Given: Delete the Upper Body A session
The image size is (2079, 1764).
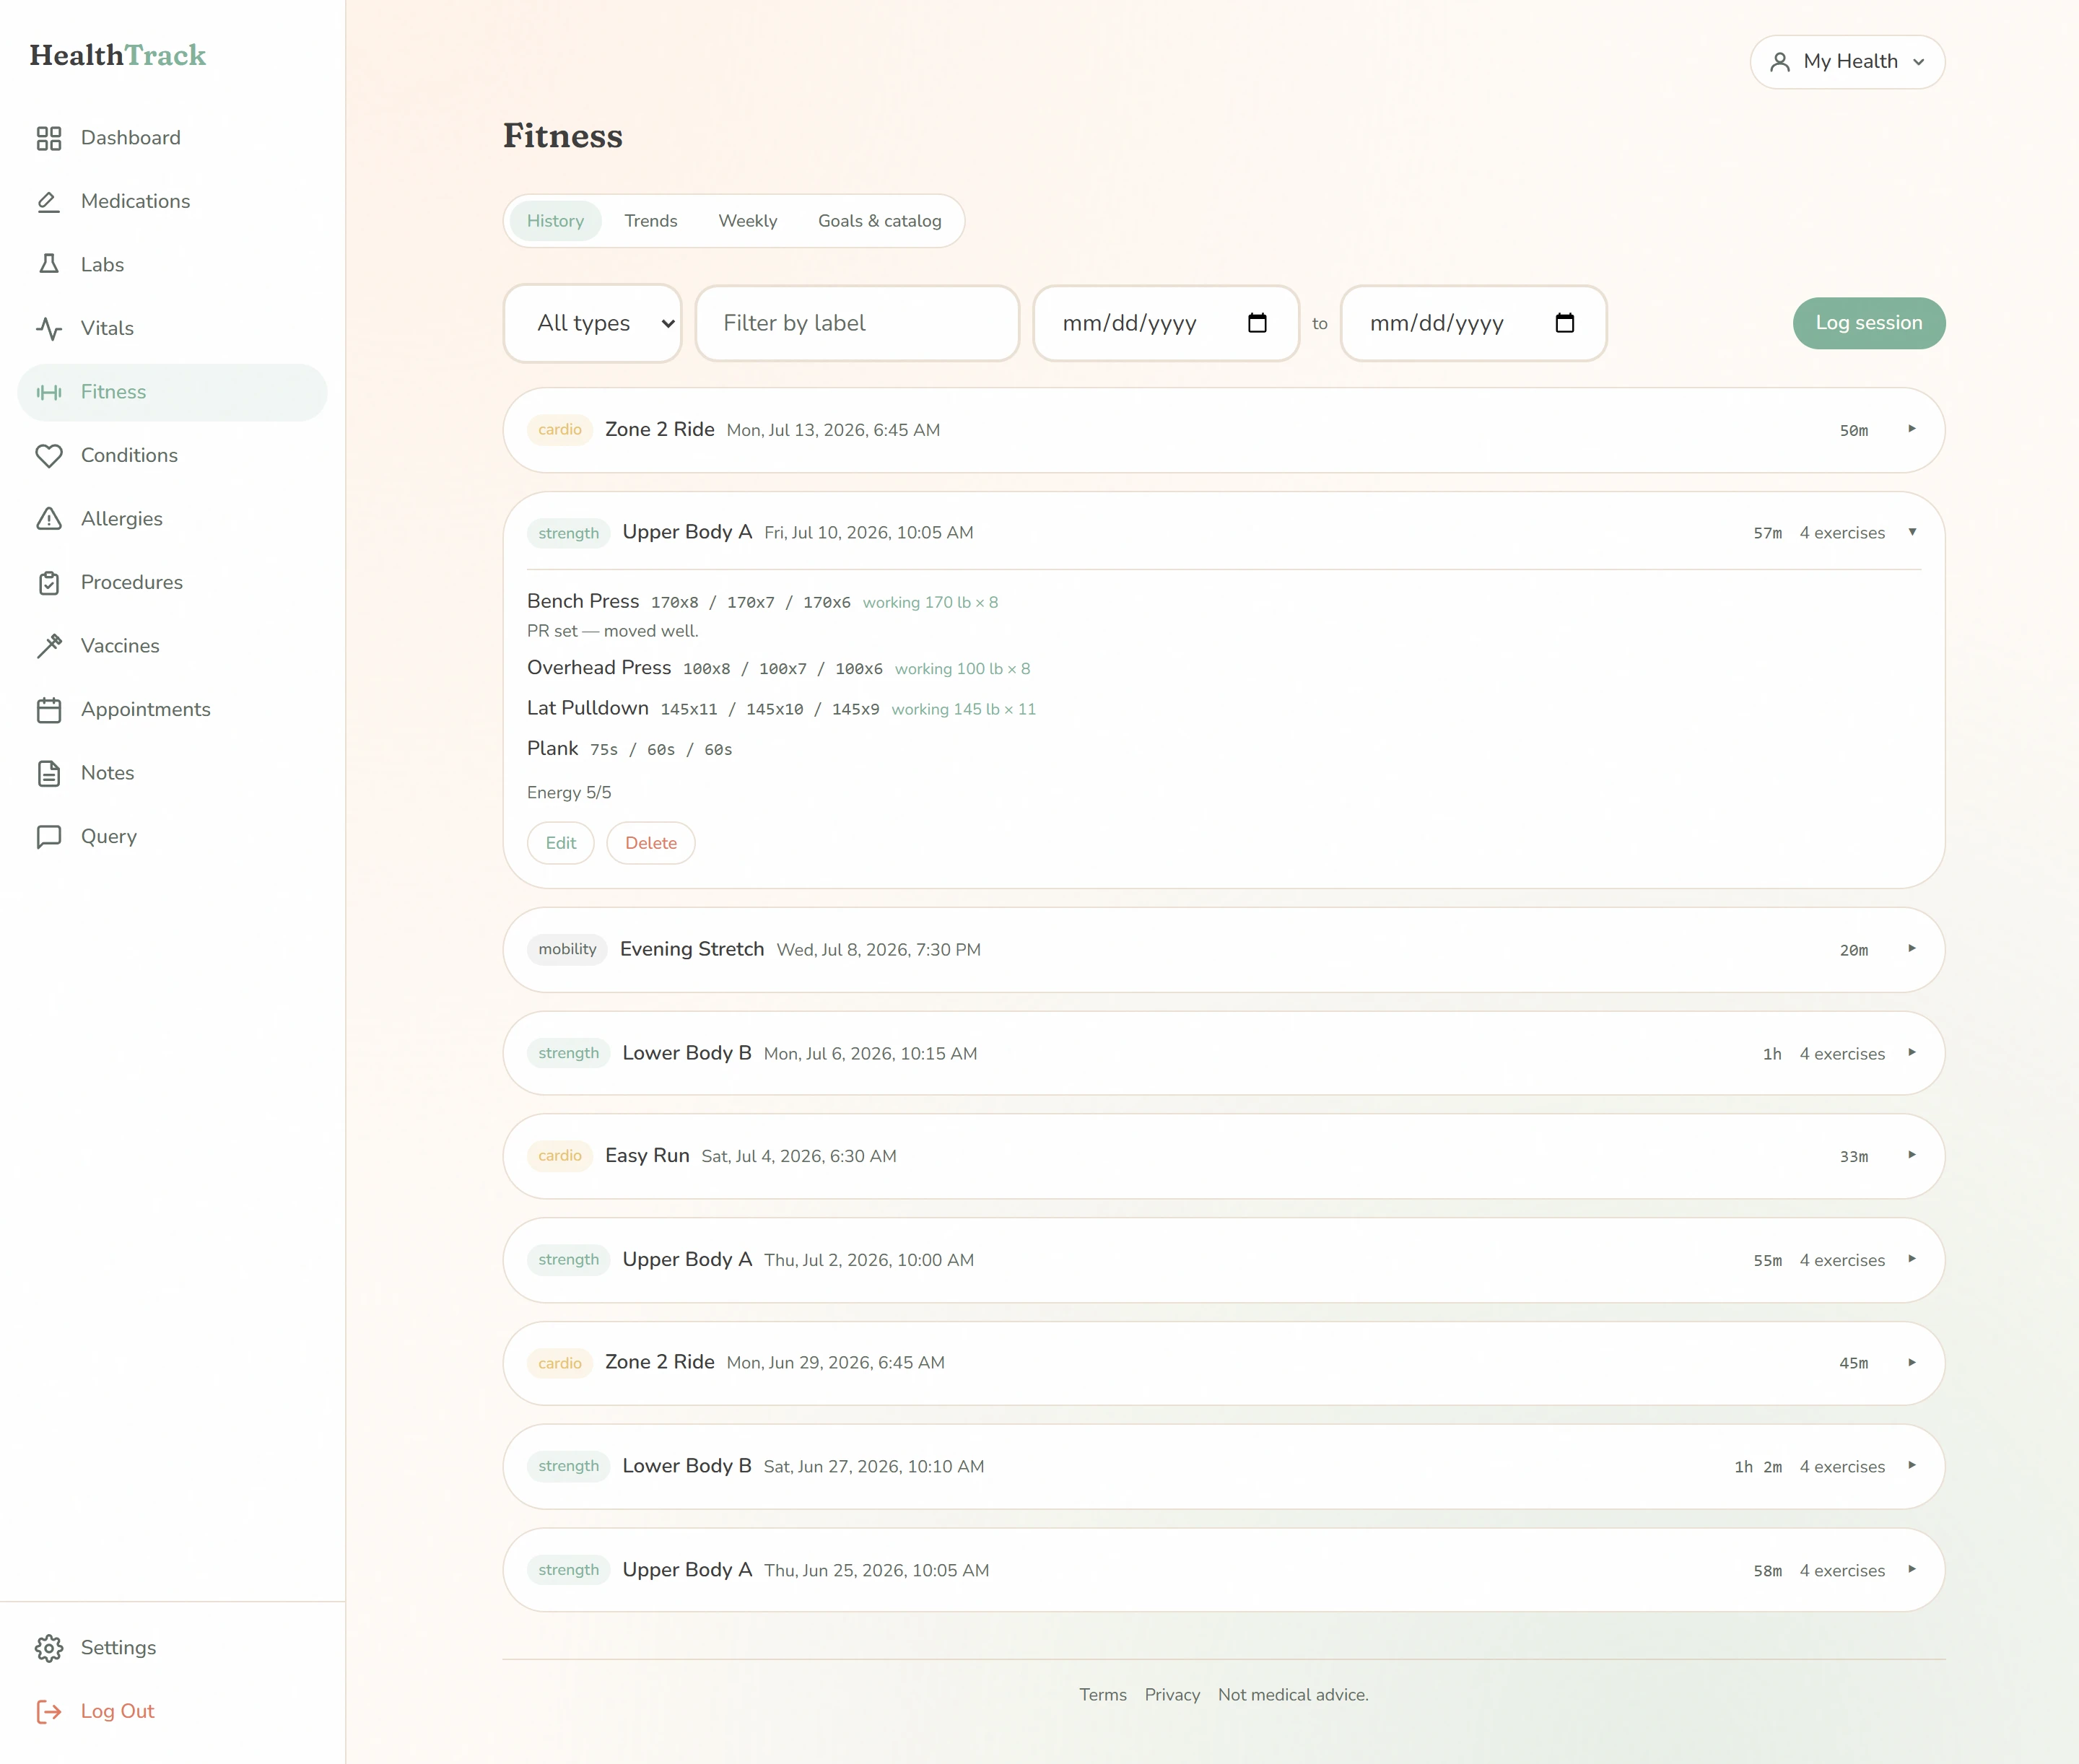Looking at the screenshot, I should (651, 843).
